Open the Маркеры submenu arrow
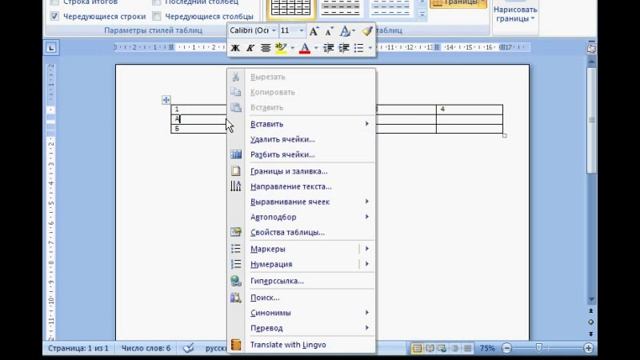The width and height of the screenshot is (640, 360). coord(367,249)
